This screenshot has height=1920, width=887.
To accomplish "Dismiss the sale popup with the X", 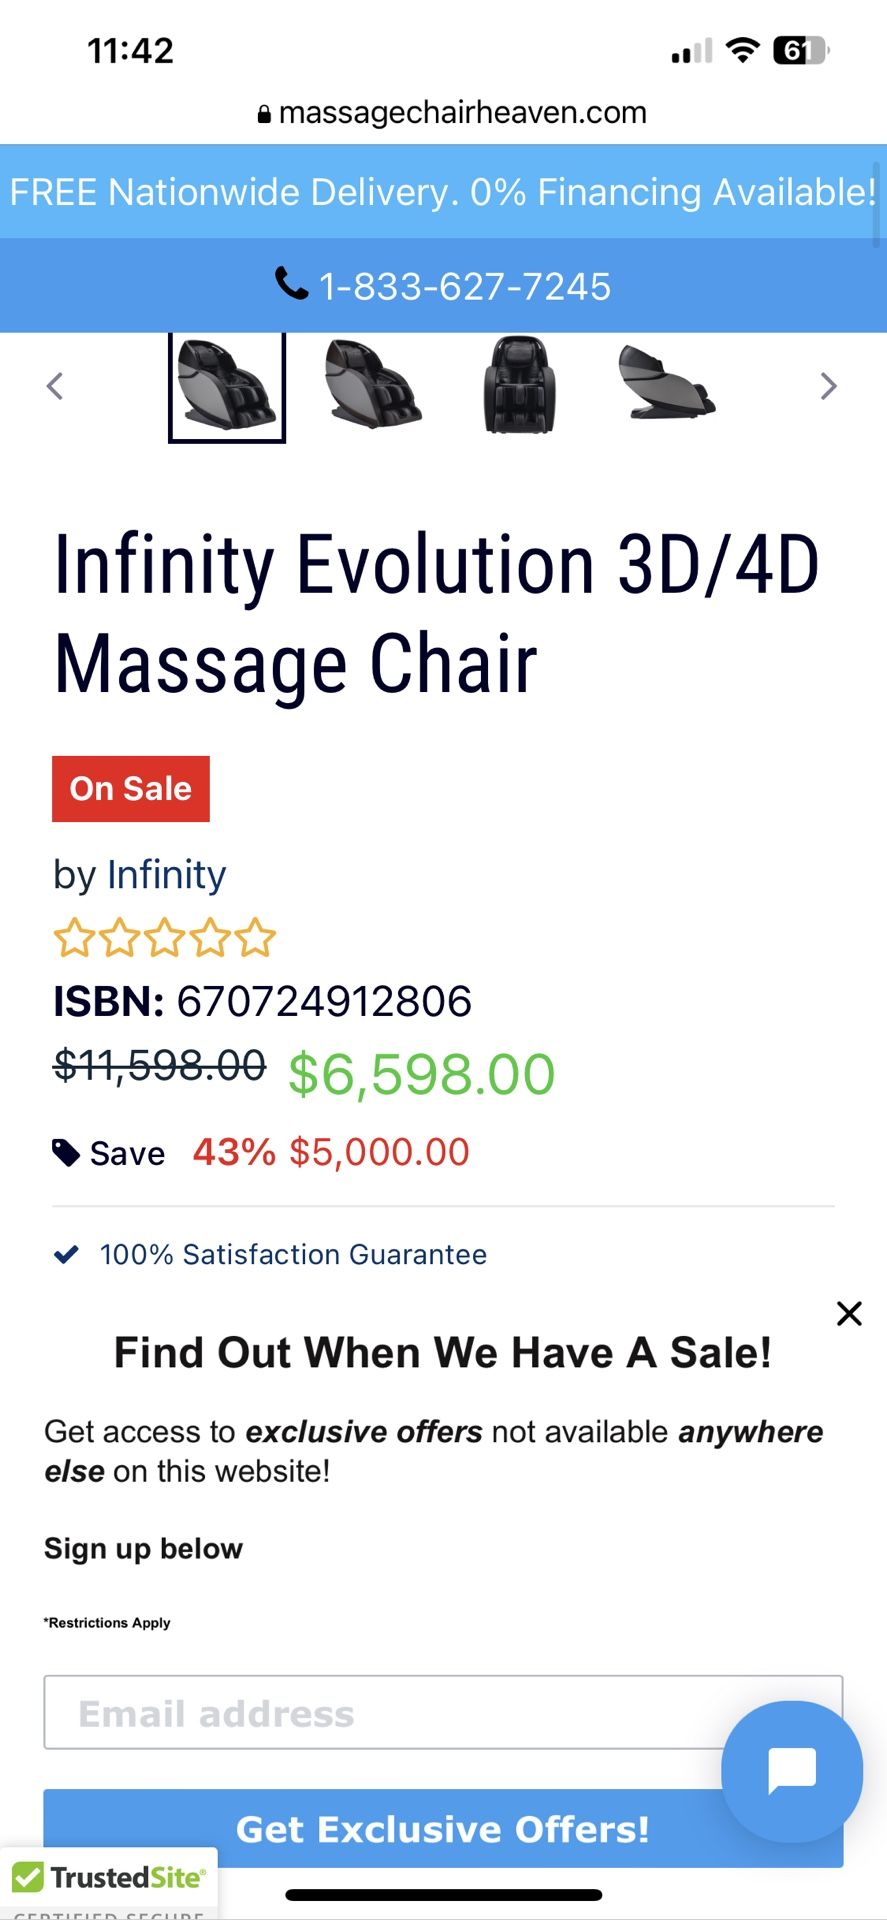I will 849,1313.
